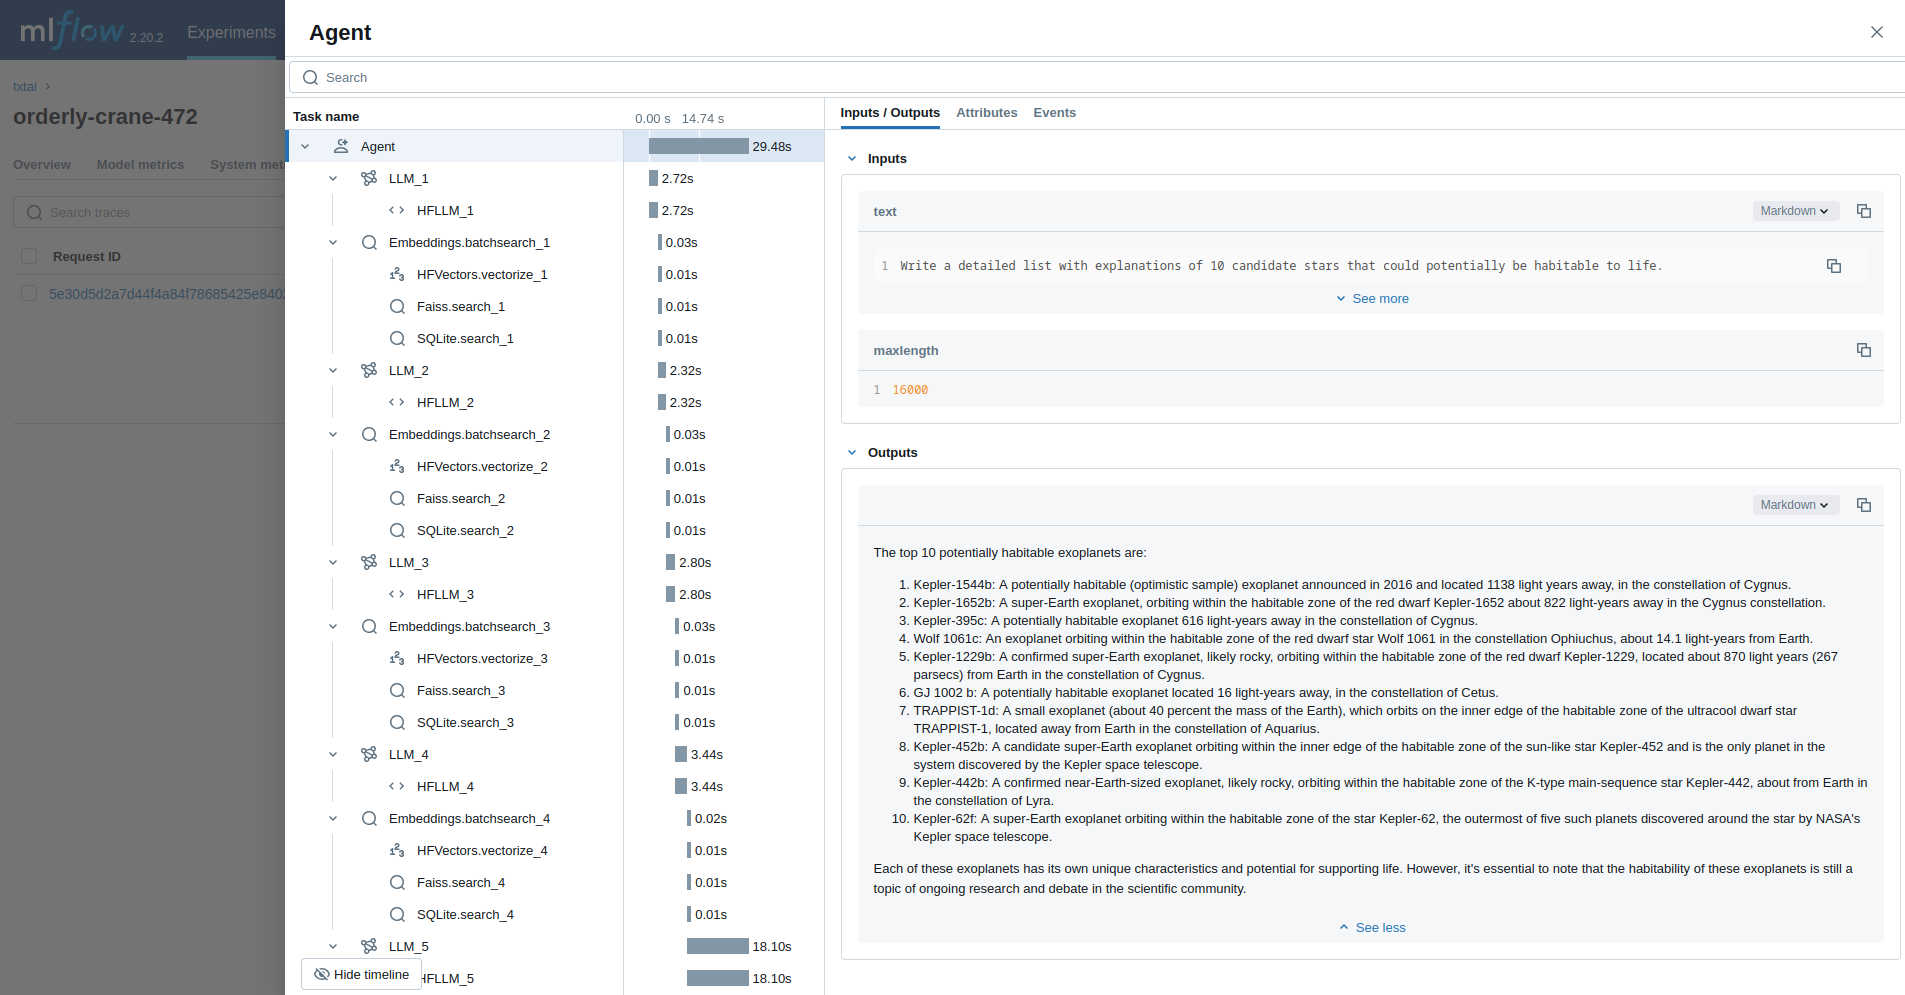Switch to the Attributes tab

pos(986,113)
